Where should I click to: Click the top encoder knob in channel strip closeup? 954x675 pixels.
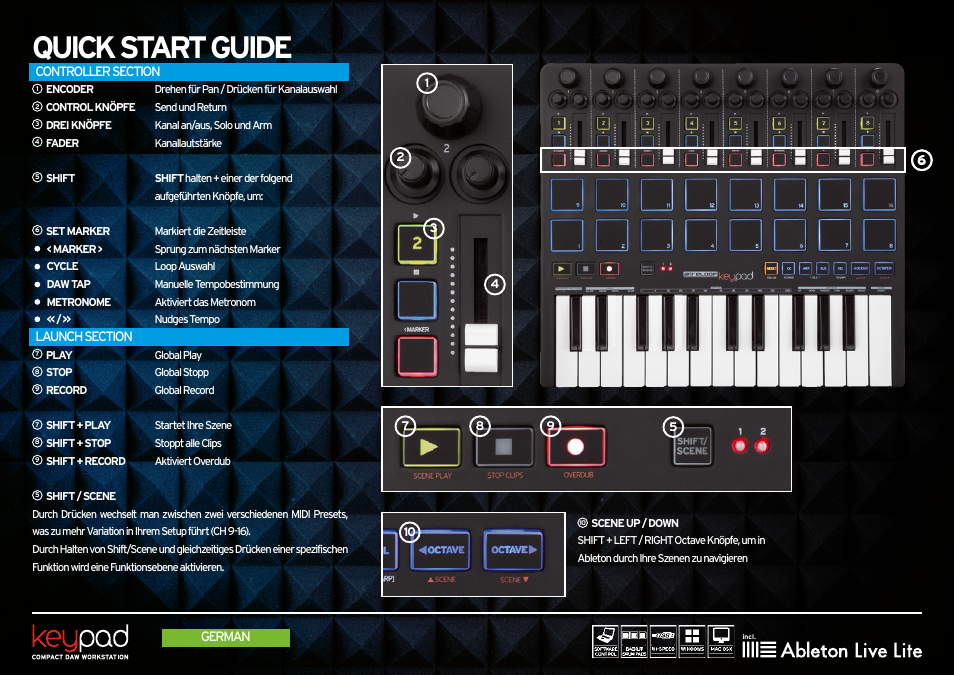point(448,105)
